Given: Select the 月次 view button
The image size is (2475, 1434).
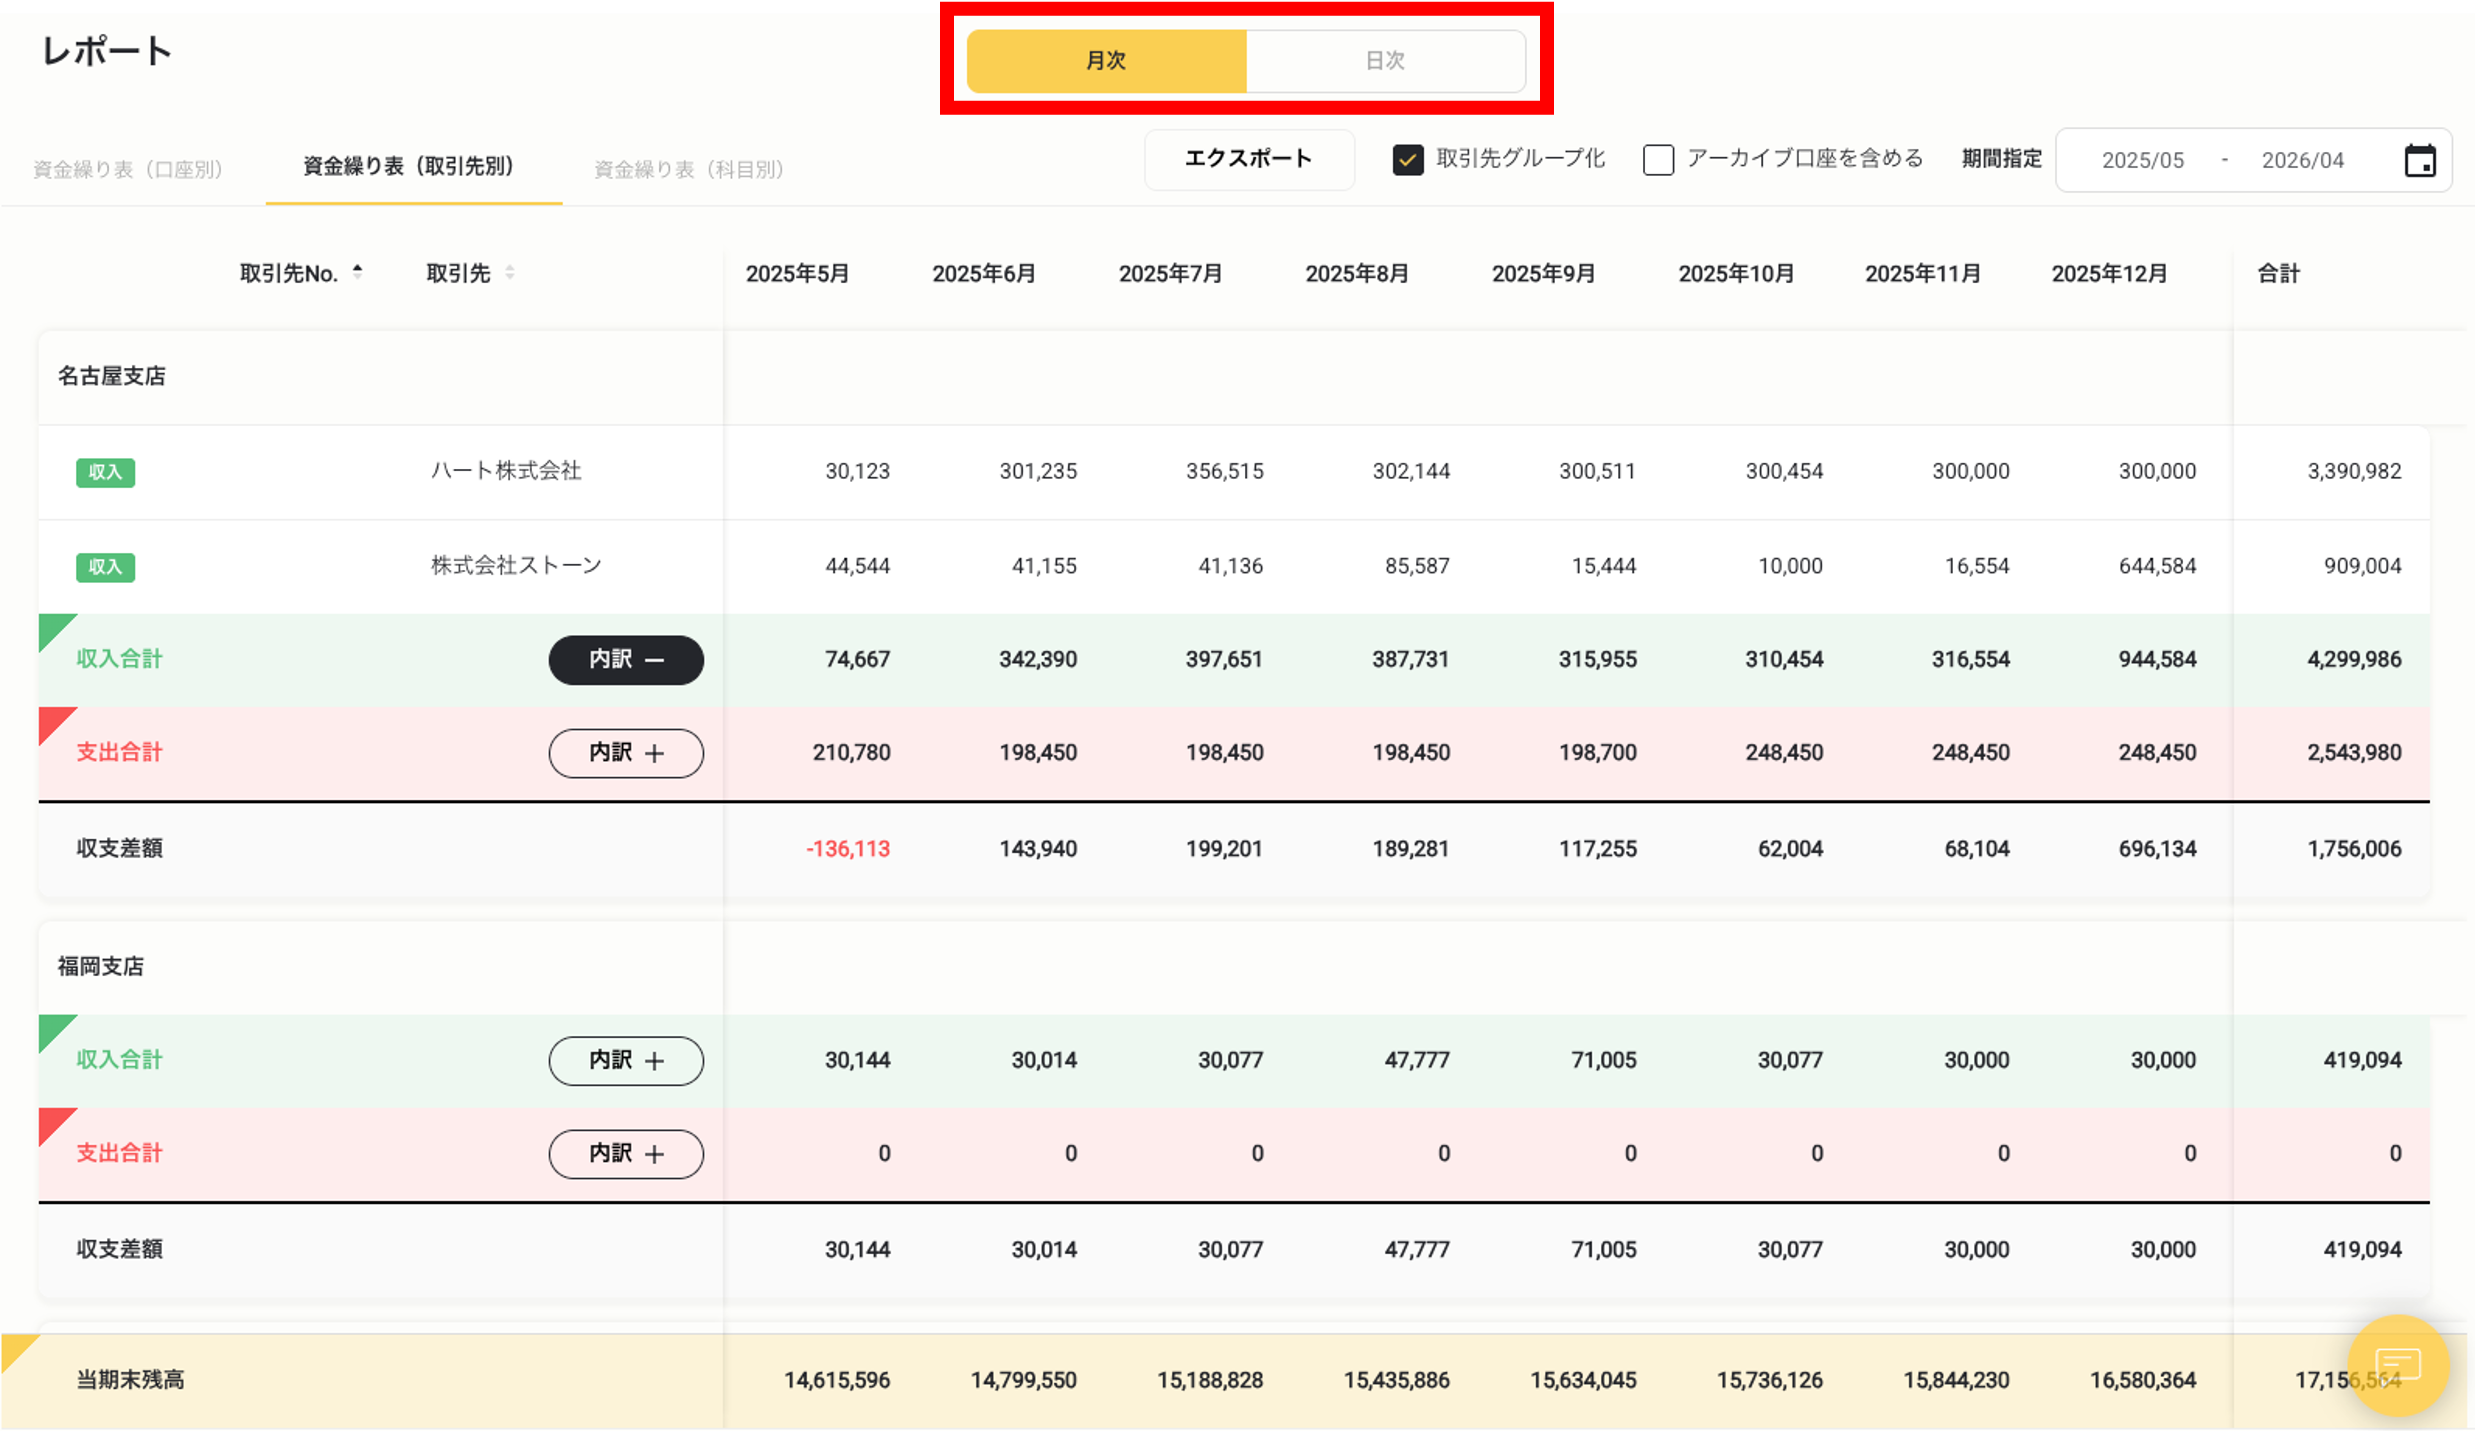Looking at the screenshot, I should point(1105,60).
